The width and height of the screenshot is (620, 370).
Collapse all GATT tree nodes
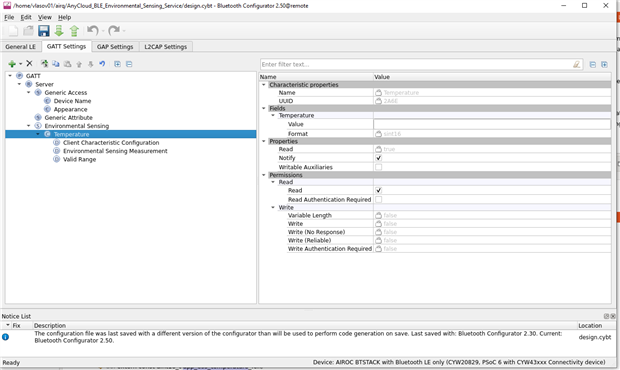coord(129,64)
